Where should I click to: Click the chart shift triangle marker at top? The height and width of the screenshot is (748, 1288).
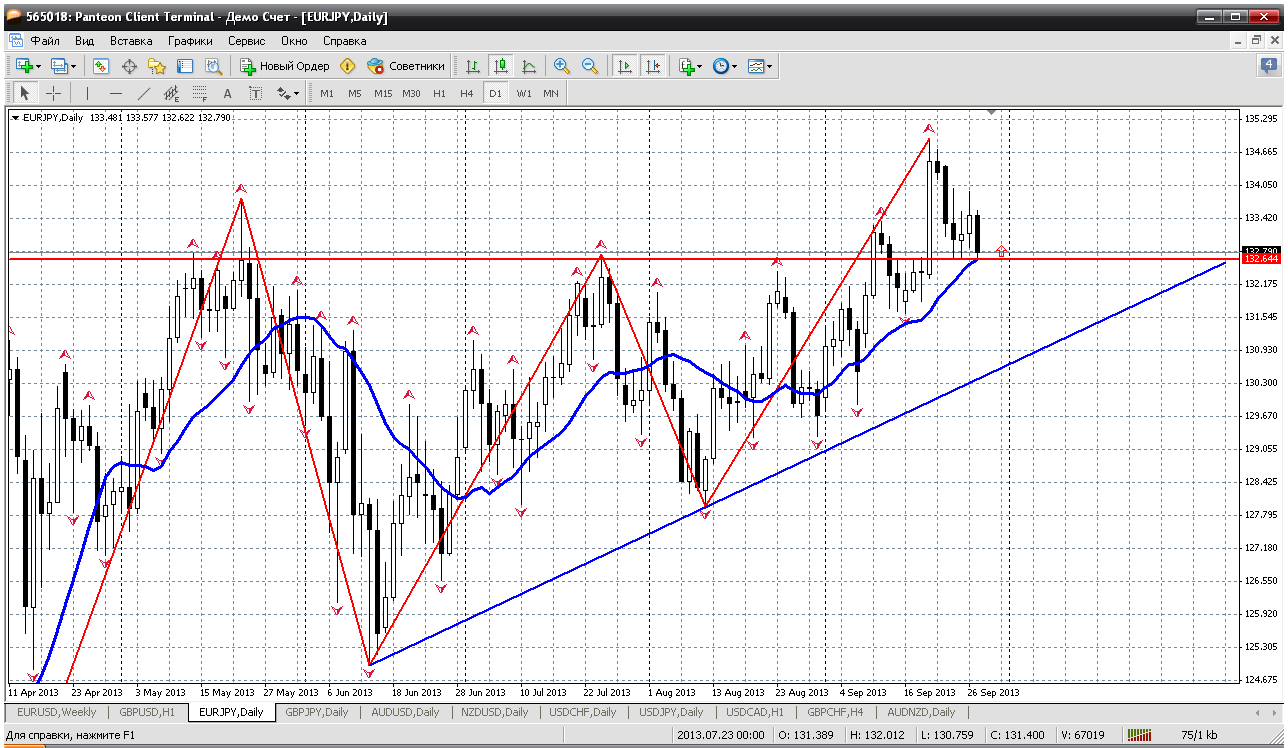(x=992, y=113)
